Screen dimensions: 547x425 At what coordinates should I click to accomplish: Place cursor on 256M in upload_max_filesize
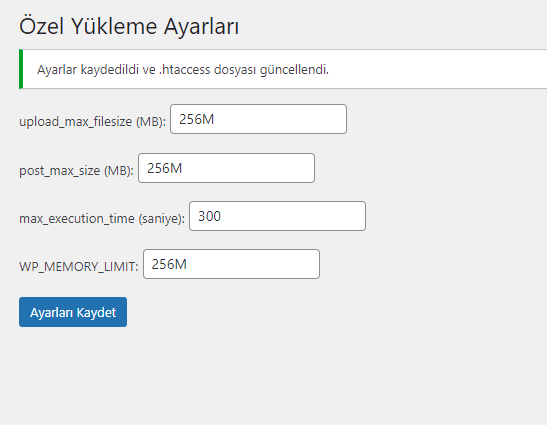pos(196,119)
